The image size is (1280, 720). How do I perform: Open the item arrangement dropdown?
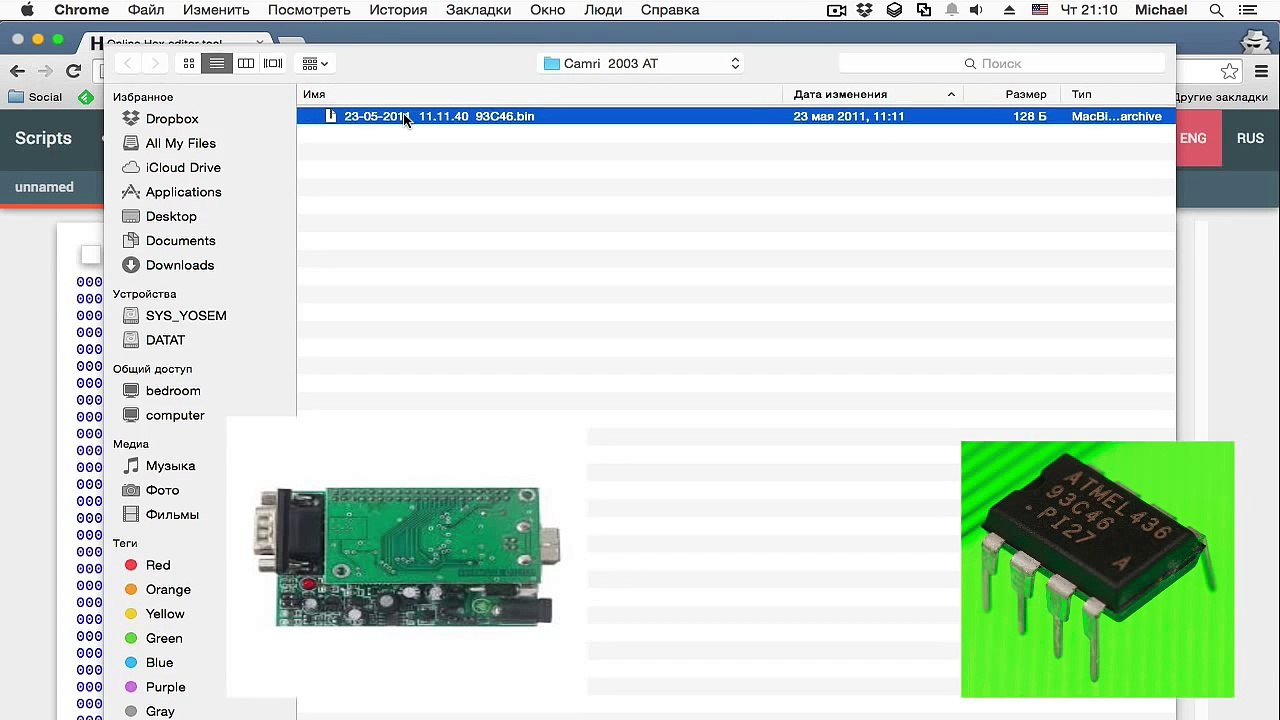click(x=315, y=63)
